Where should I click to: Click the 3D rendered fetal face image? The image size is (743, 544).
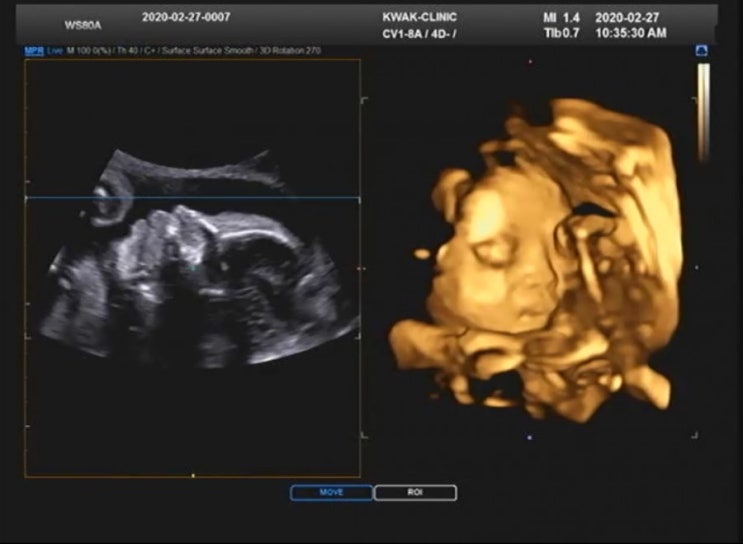point(535,260)
